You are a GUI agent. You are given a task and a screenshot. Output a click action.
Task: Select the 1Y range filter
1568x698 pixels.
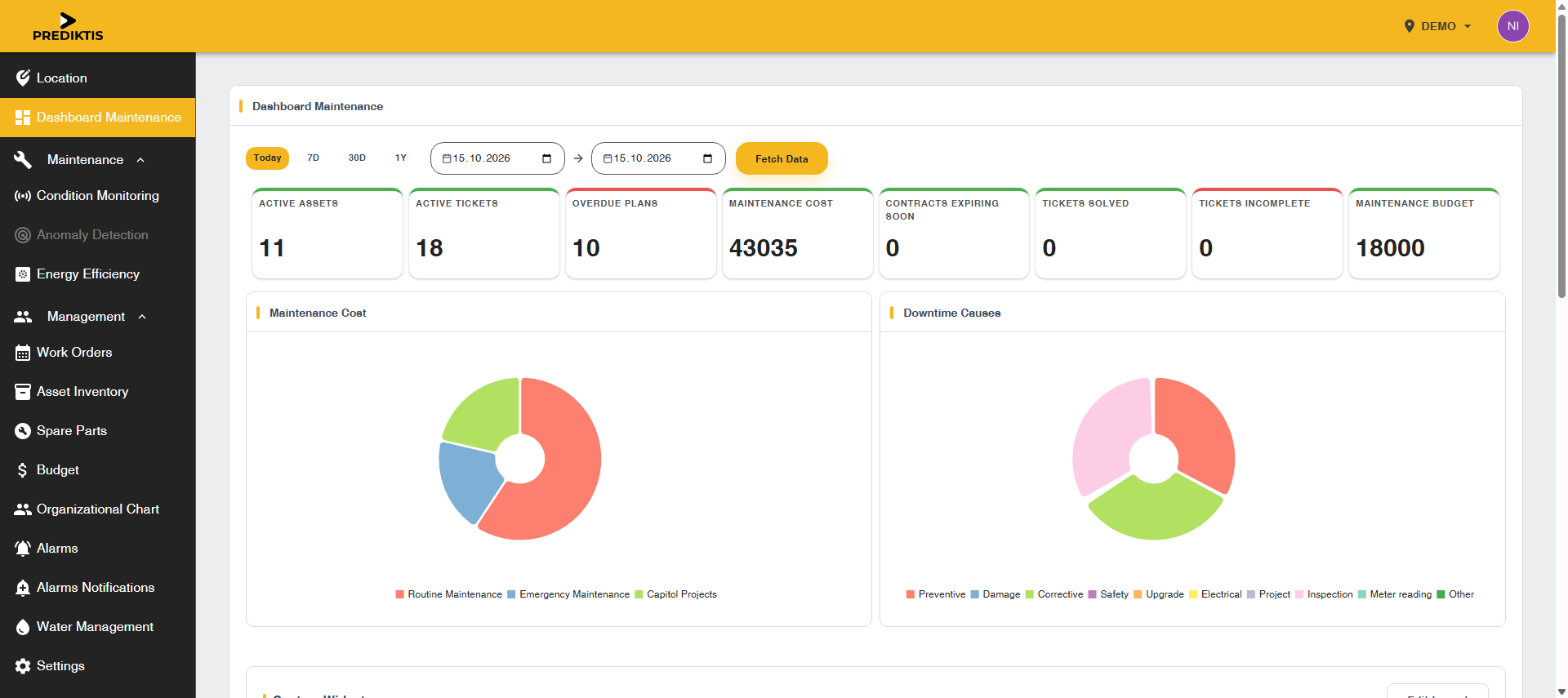[x=401, y=158]
